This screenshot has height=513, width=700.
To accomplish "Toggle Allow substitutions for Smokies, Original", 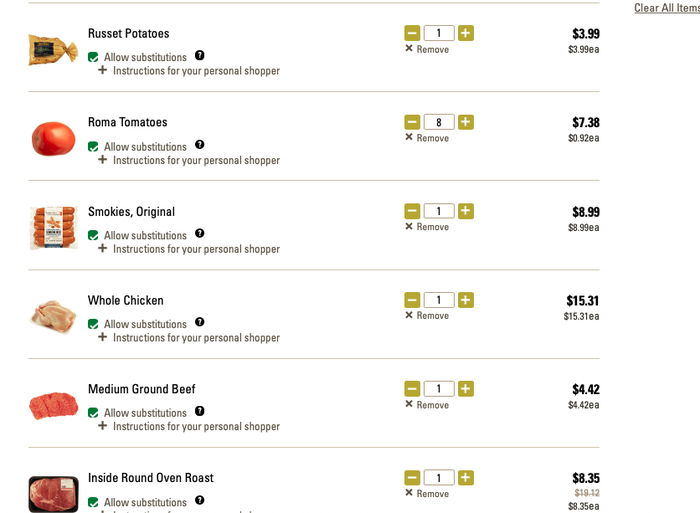I will (93, 236).
